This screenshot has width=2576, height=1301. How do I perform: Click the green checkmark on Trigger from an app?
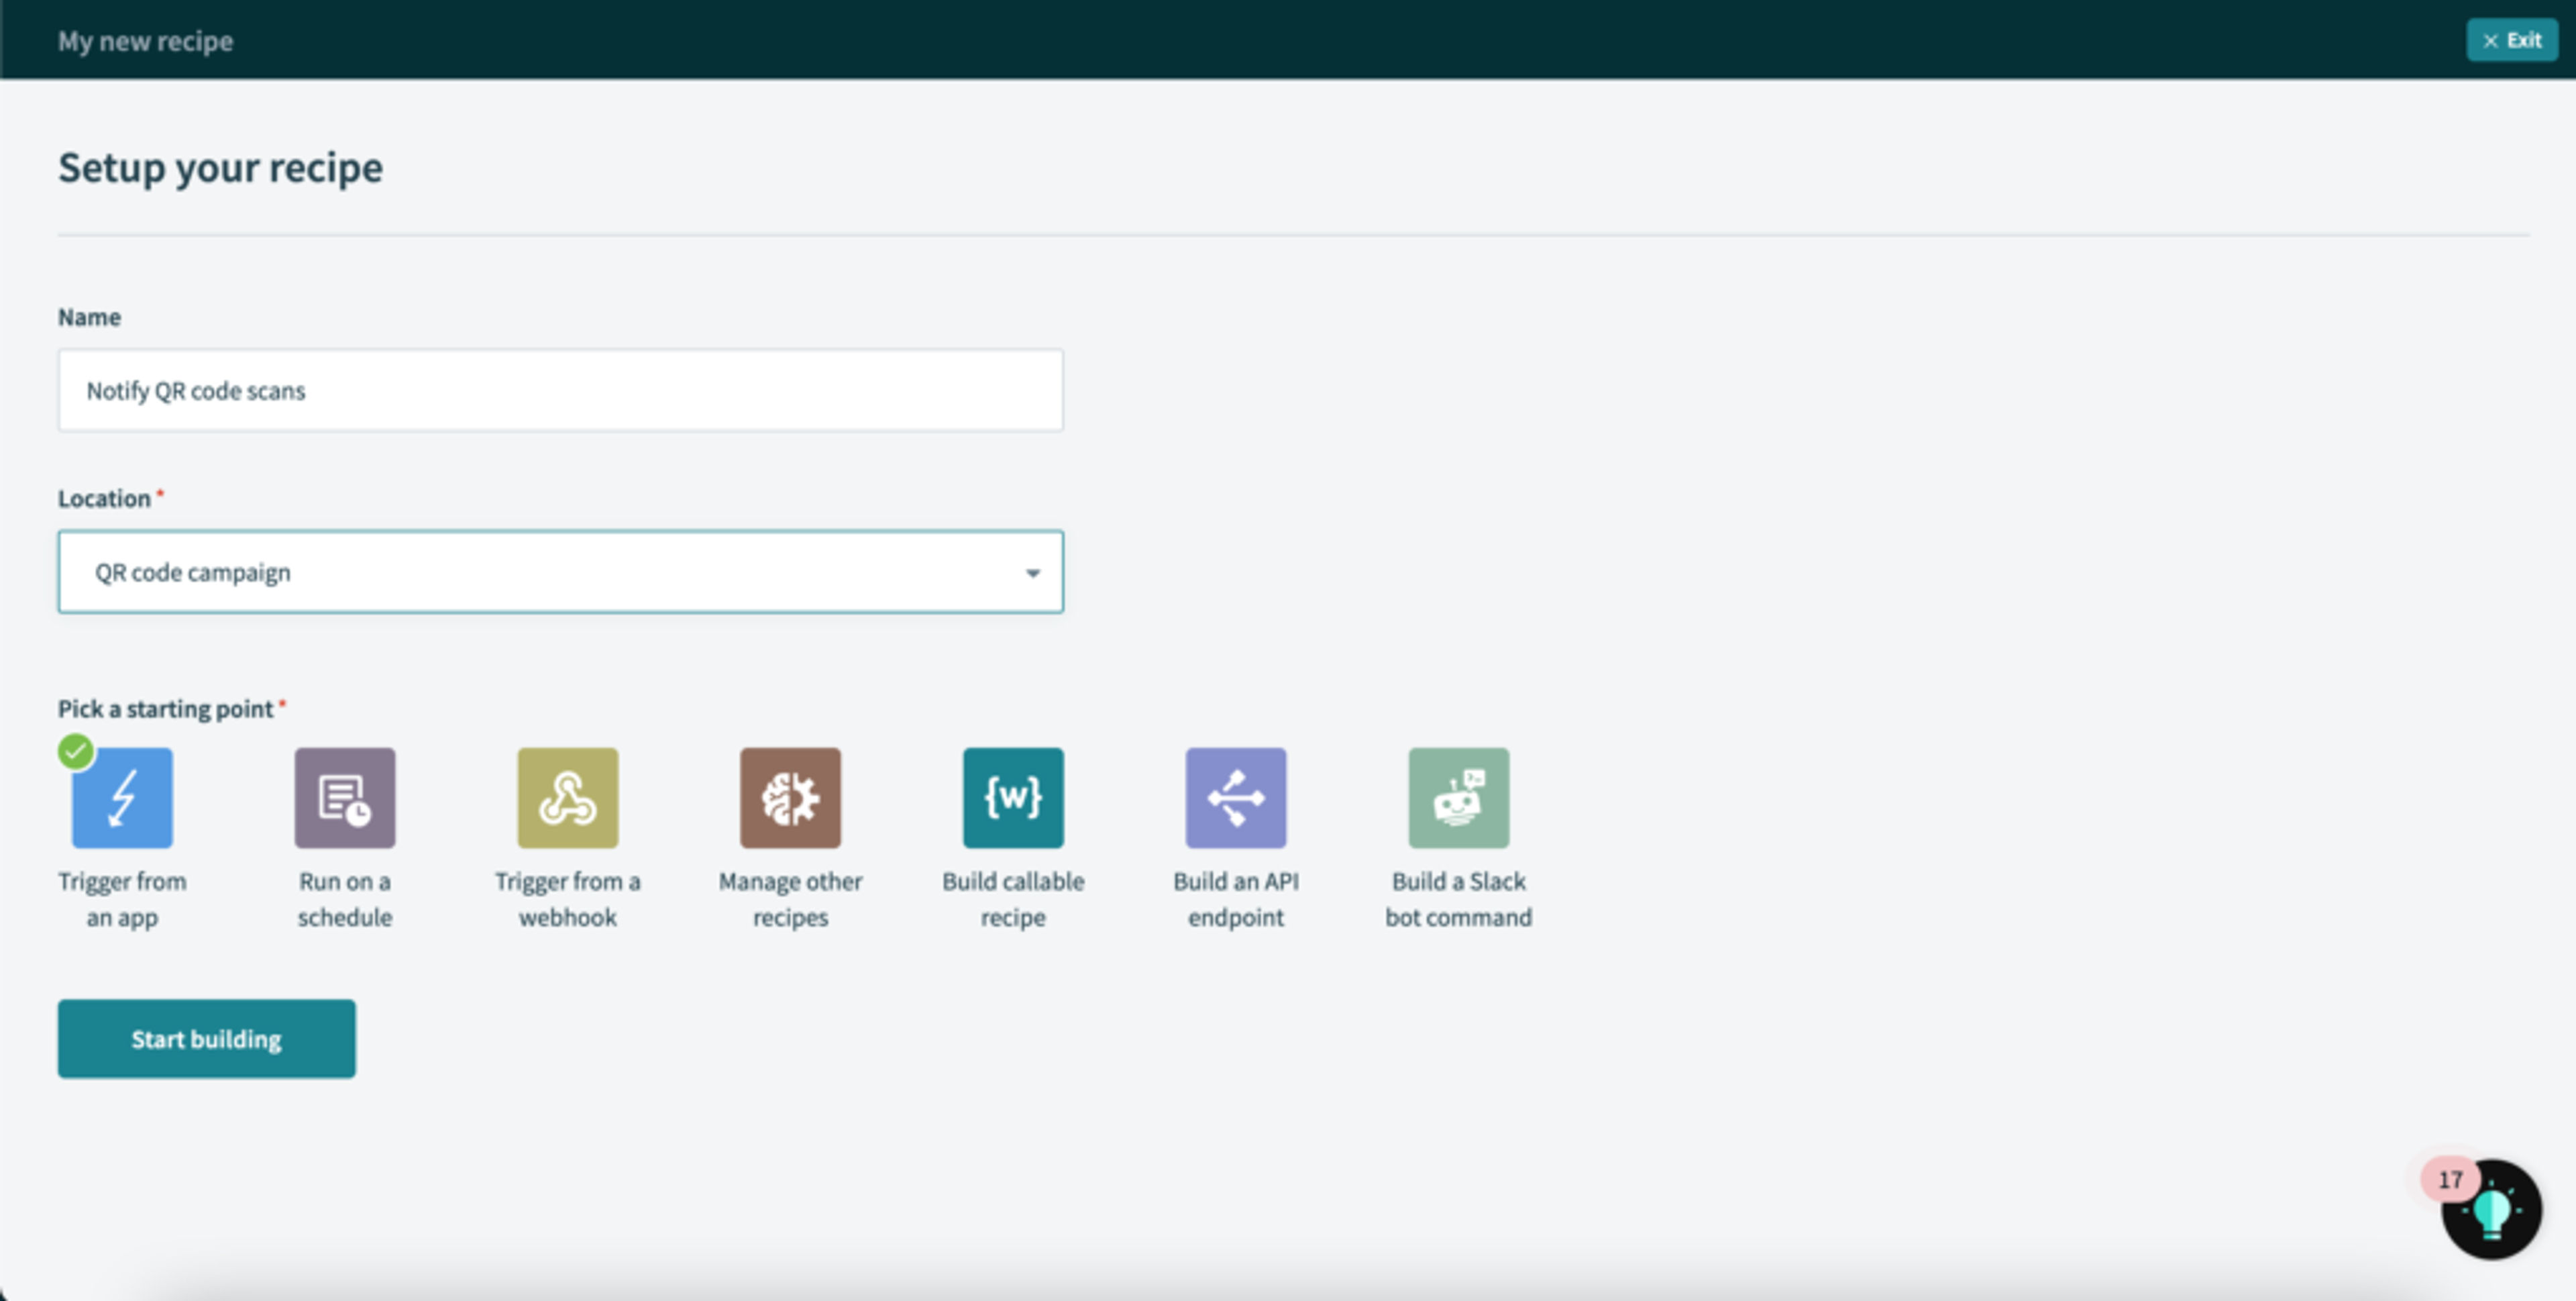[x=76, y=751]
